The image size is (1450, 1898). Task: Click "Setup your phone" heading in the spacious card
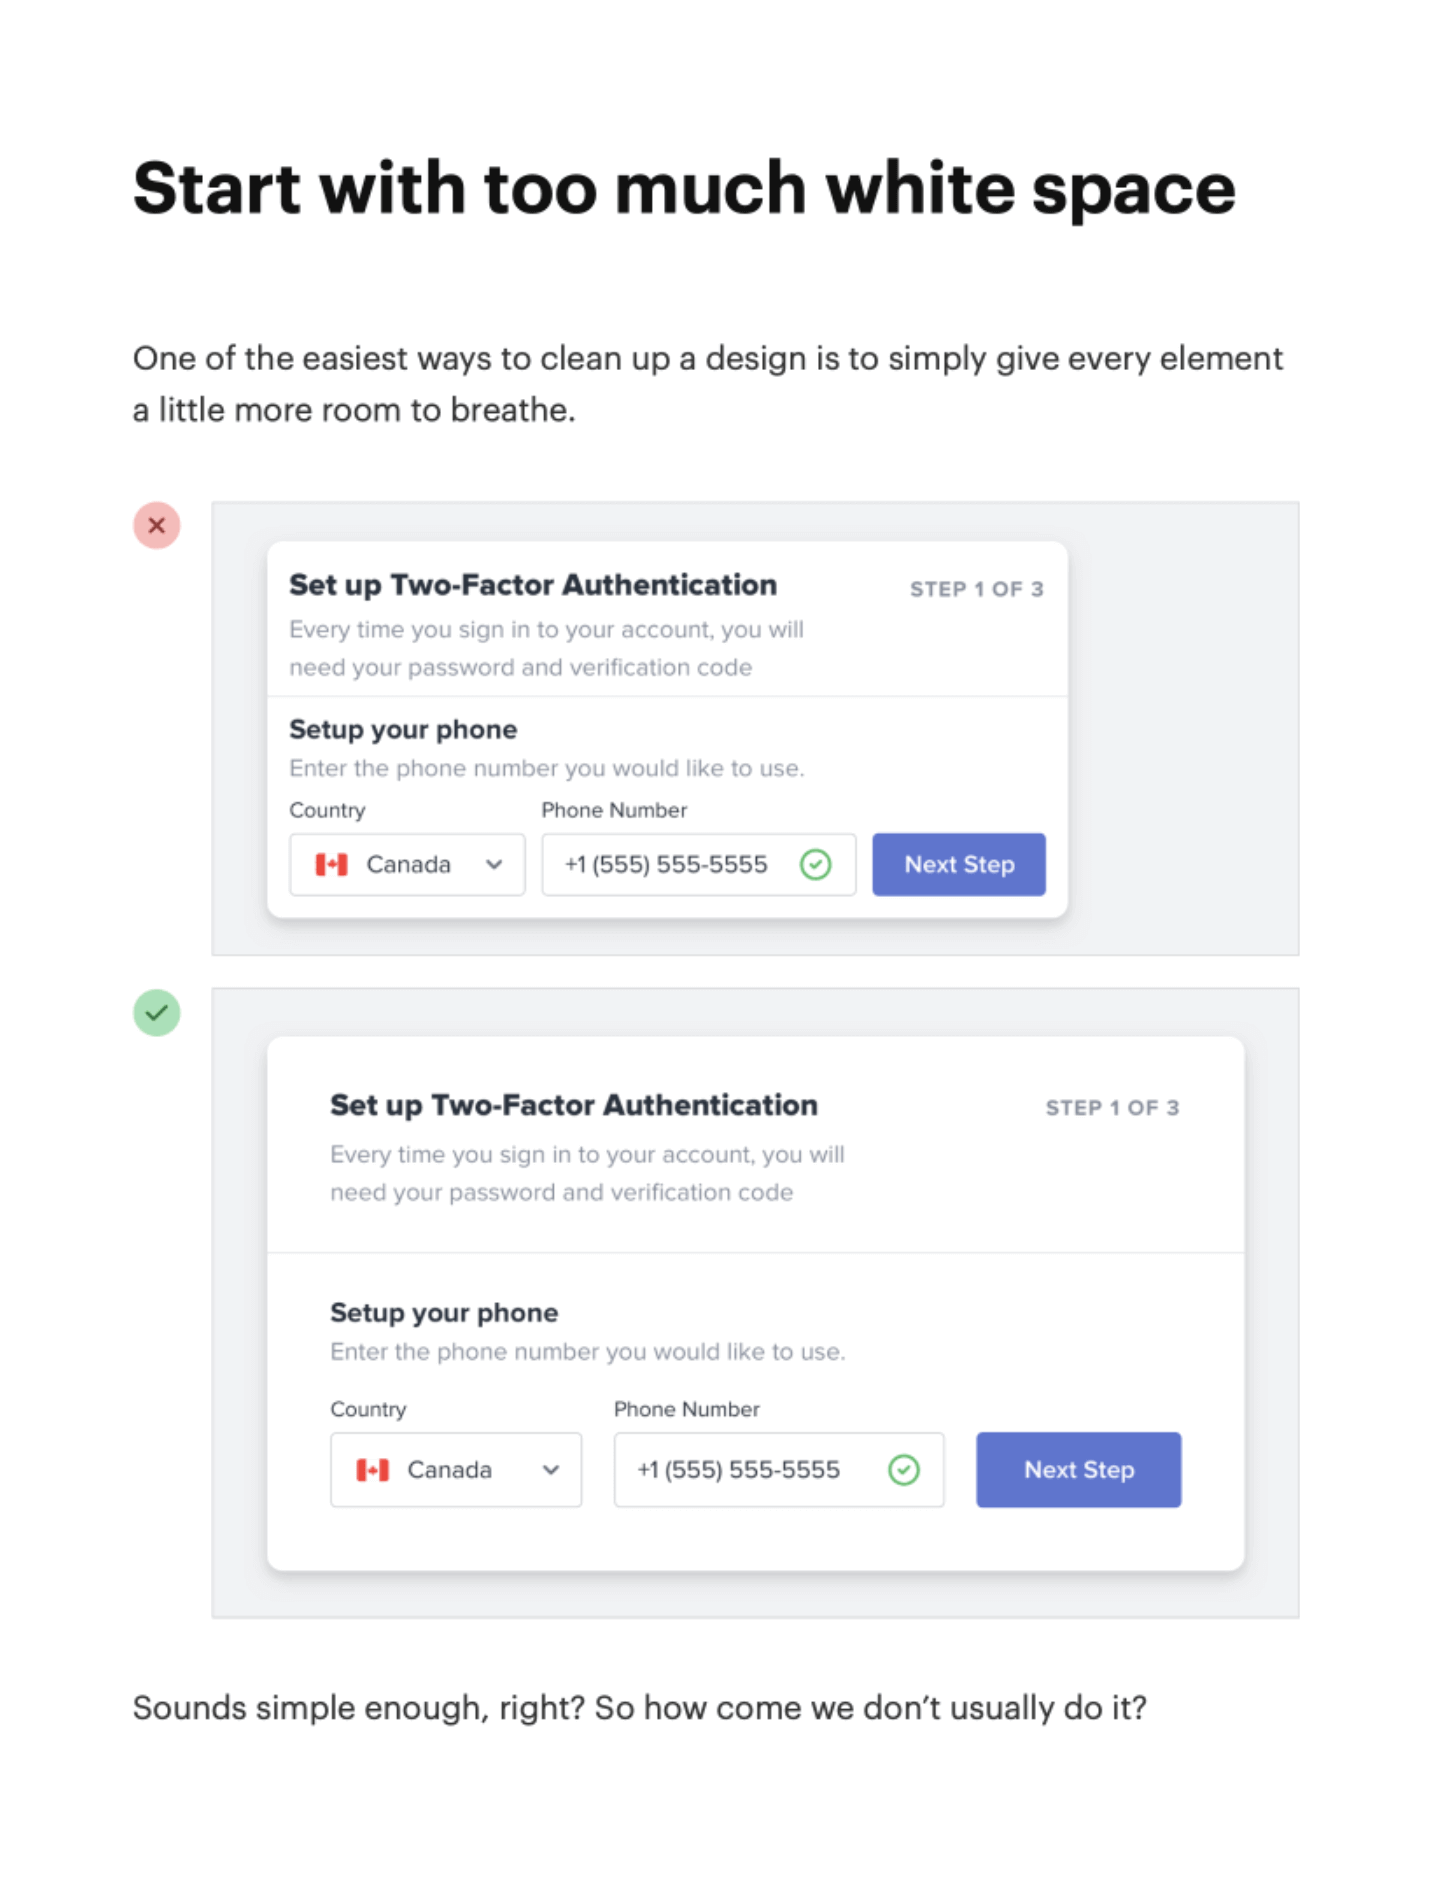[444, 1312]
